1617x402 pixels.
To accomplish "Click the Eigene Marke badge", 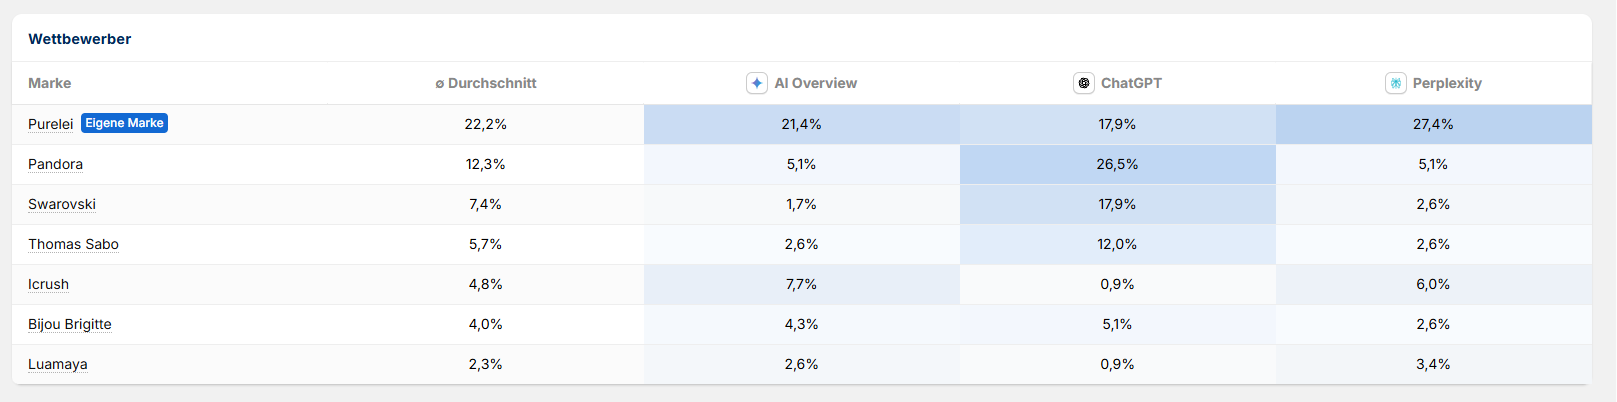I will click(x=124, y=123).
